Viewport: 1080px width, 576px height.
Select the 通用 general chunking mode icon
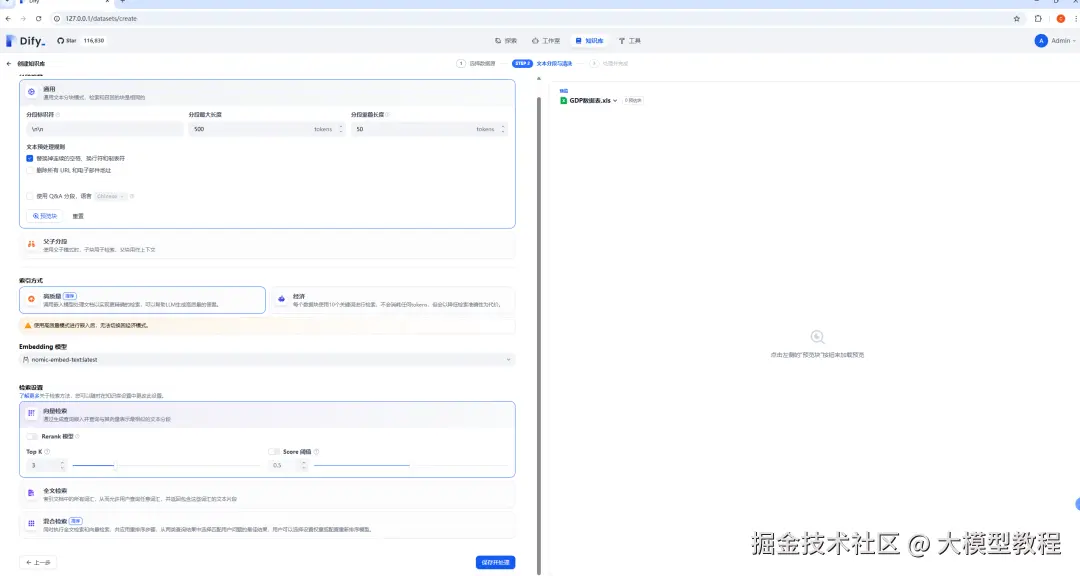(31, 91)
